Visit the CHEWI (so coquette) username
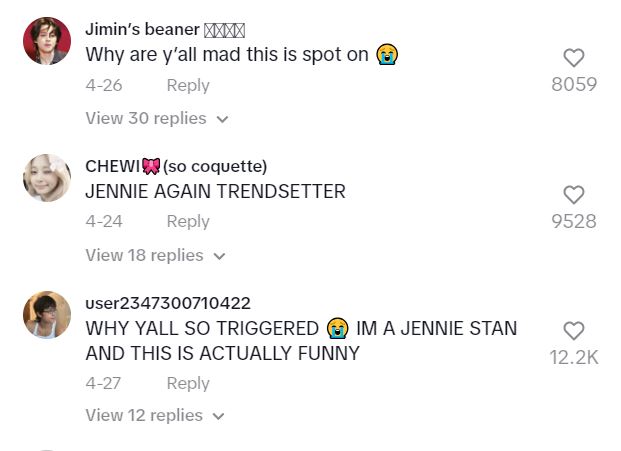 tap(176, 166)
